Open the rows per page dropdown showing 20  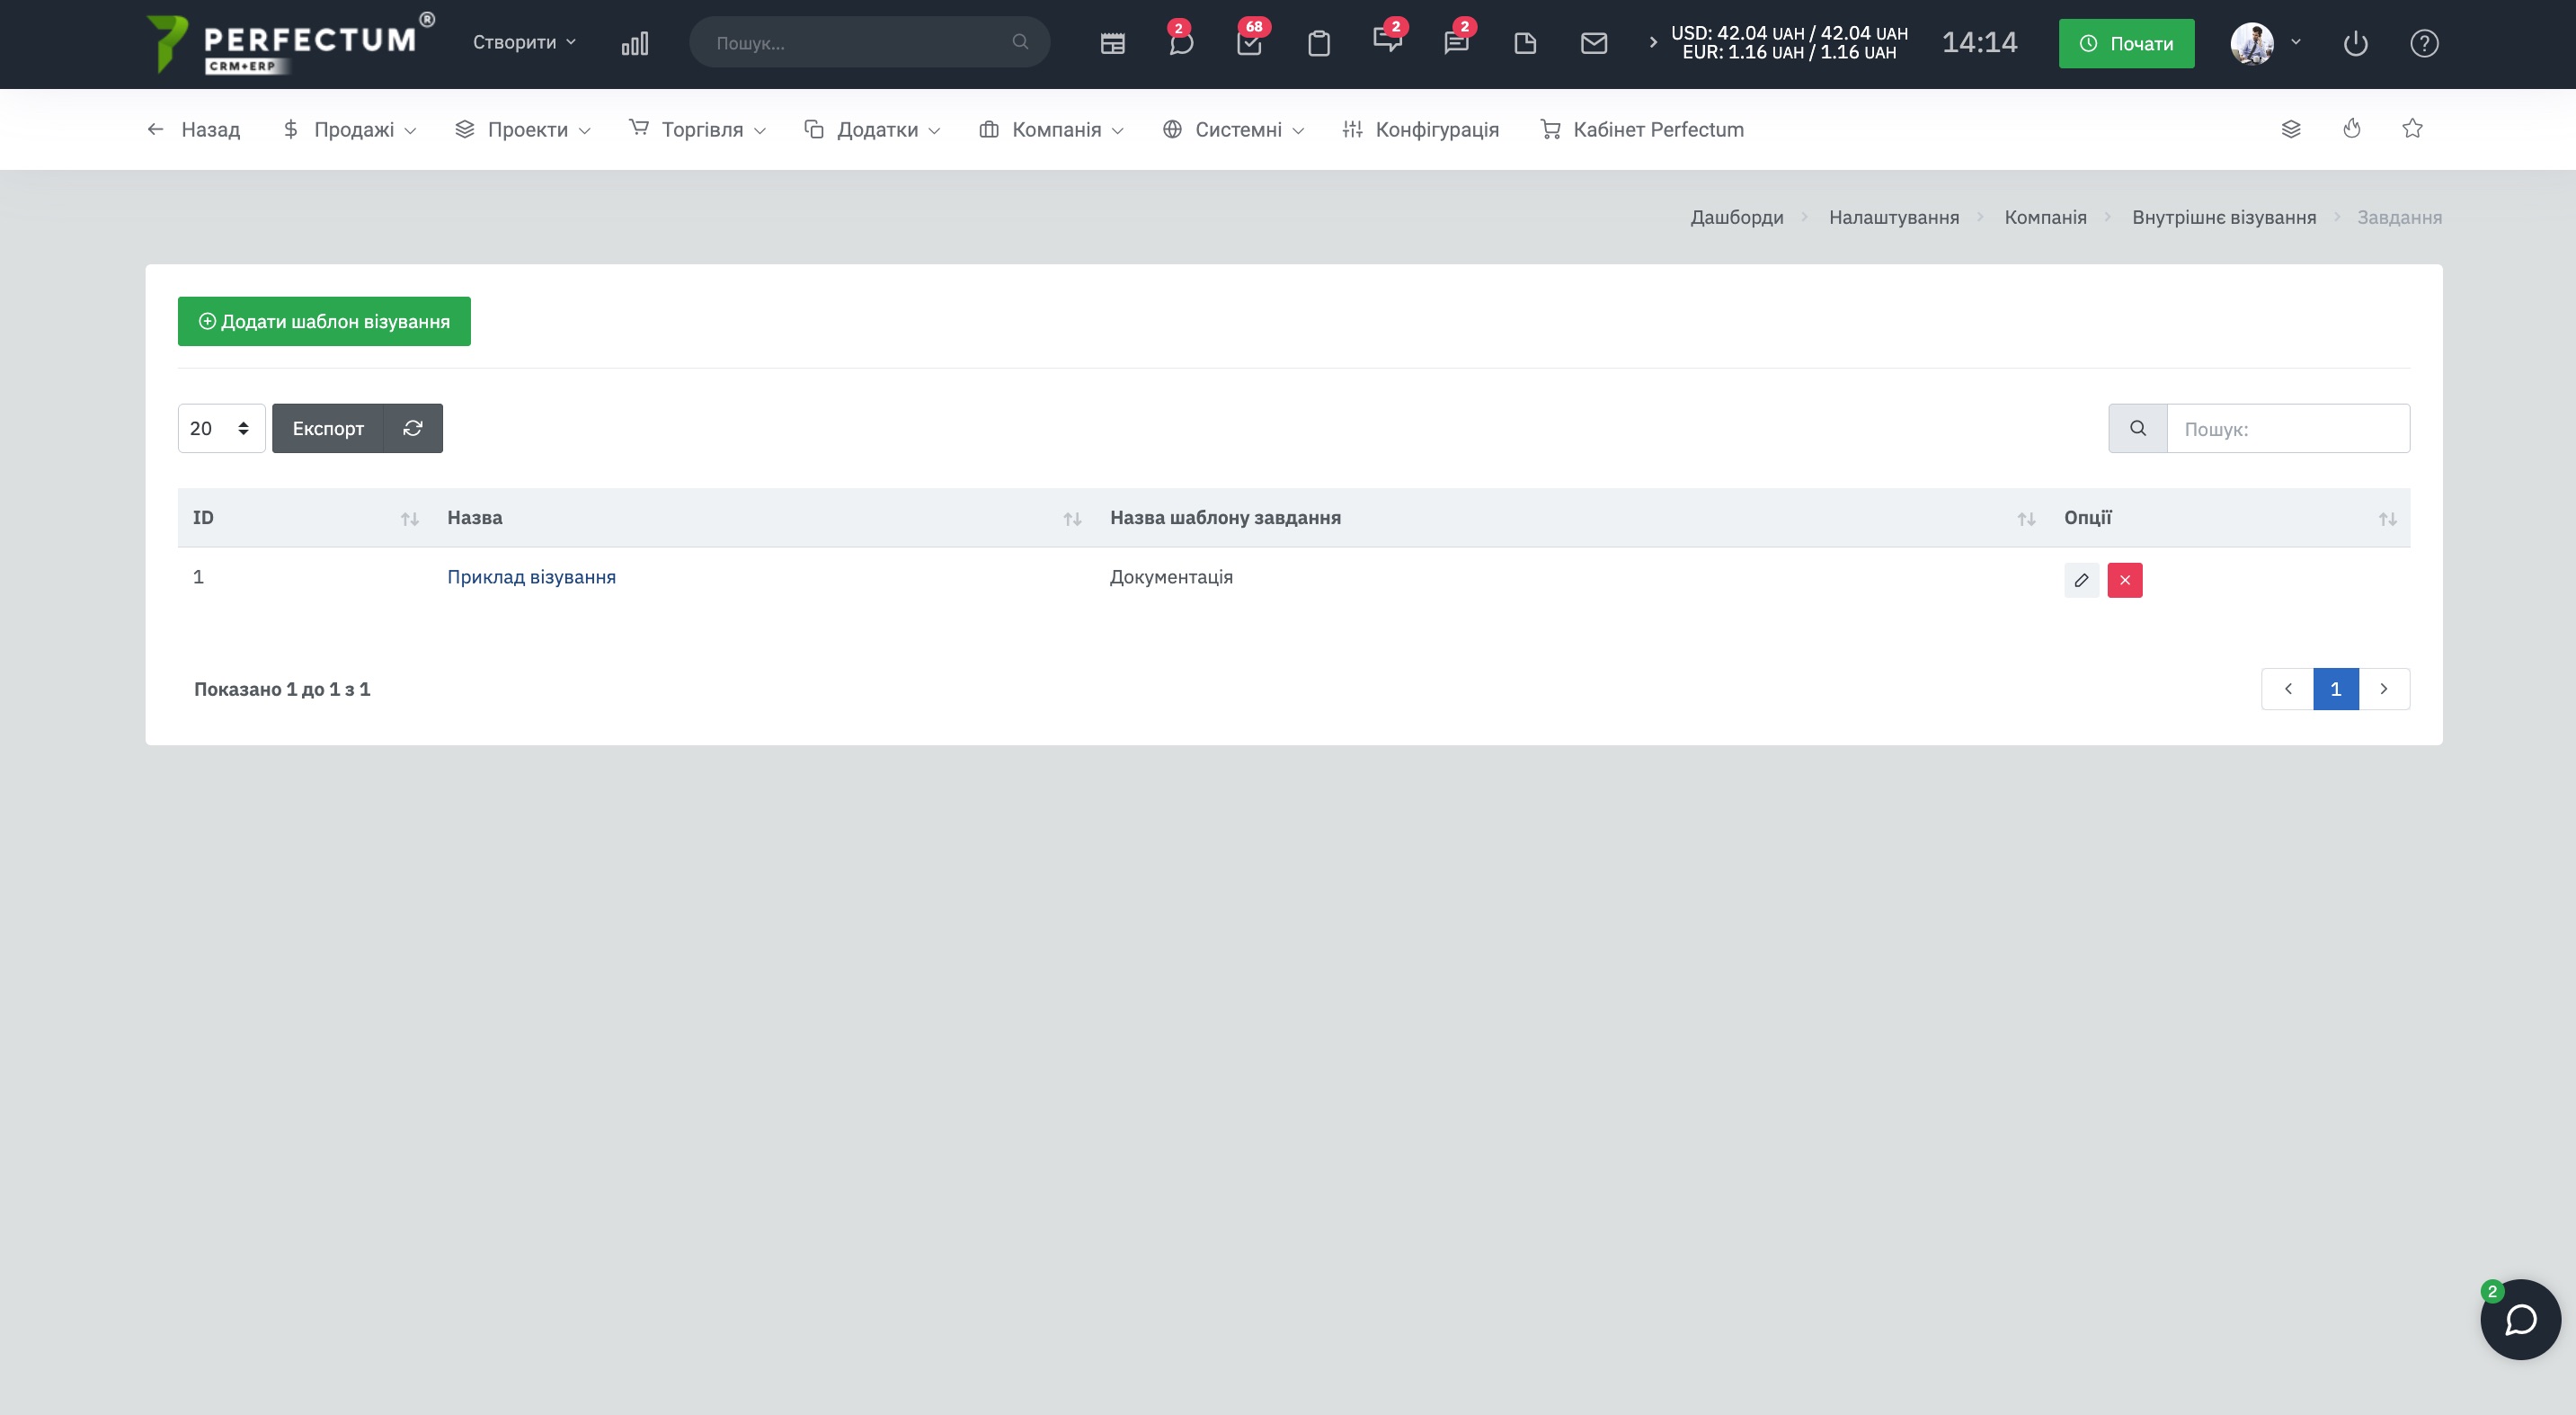coord(221,428)
